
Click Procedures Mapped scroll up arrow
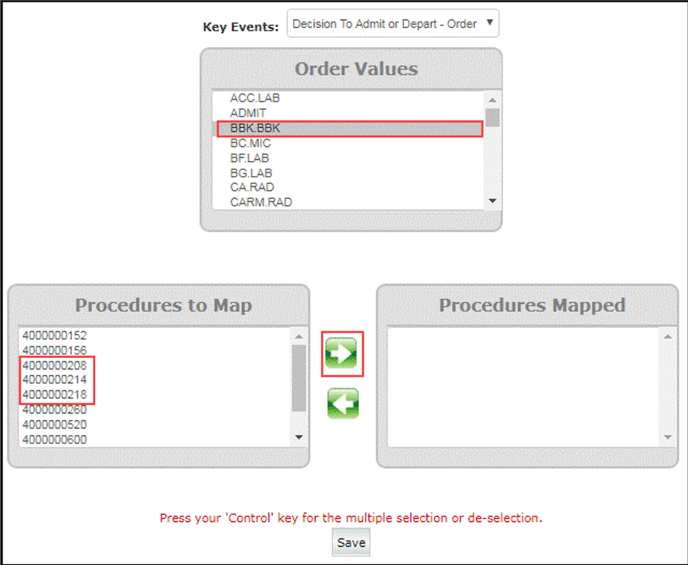click(668, 336)
